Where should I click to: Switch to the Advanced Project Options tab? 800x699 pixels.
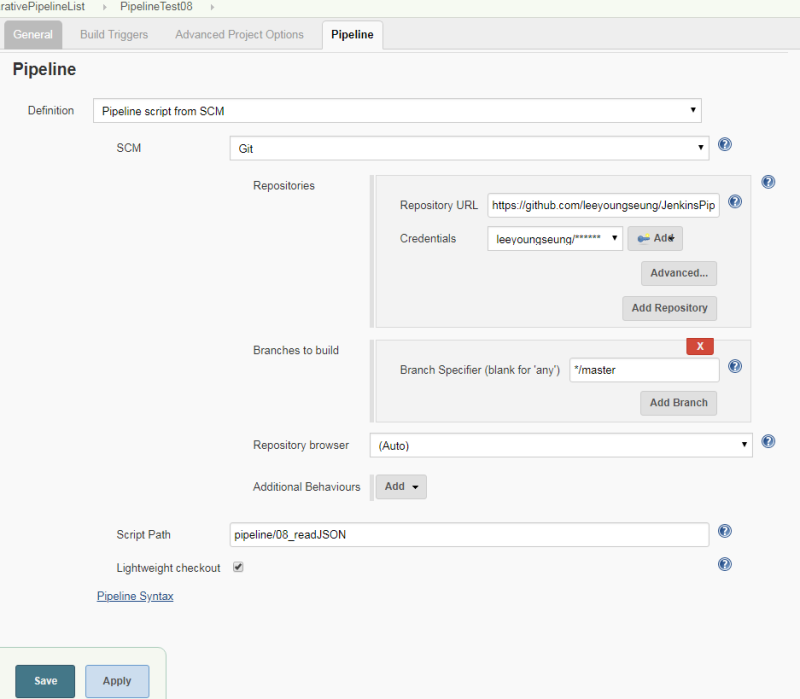238,34
